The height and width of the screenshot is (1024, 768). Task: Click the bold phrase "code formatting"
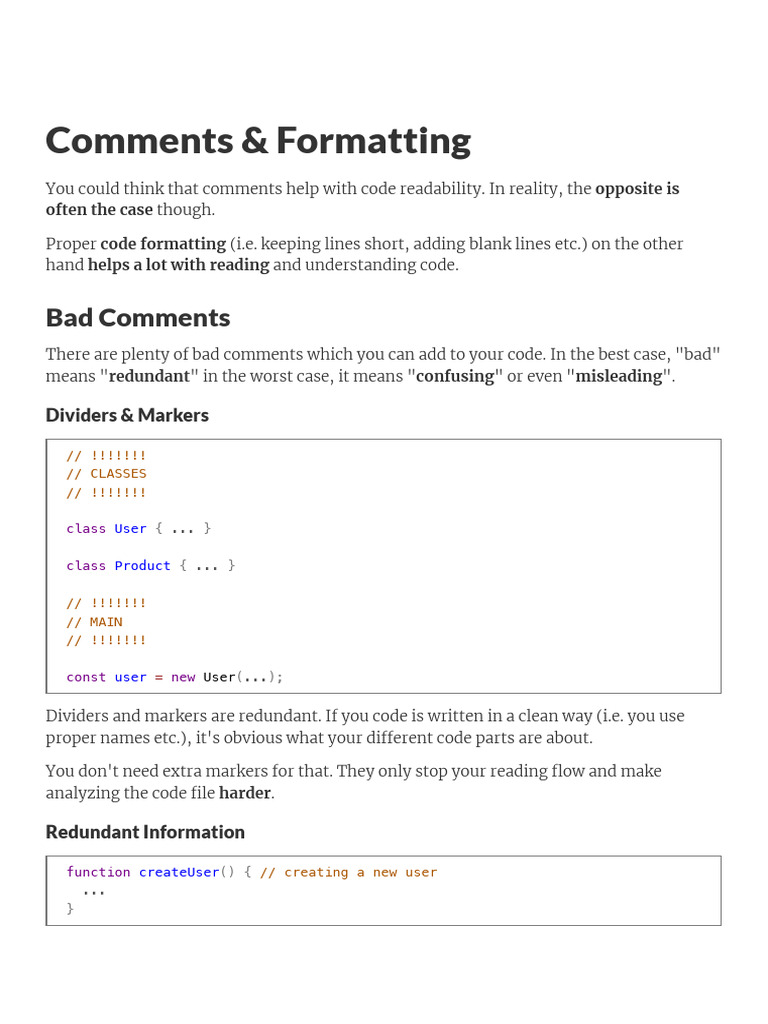[163, 244]
